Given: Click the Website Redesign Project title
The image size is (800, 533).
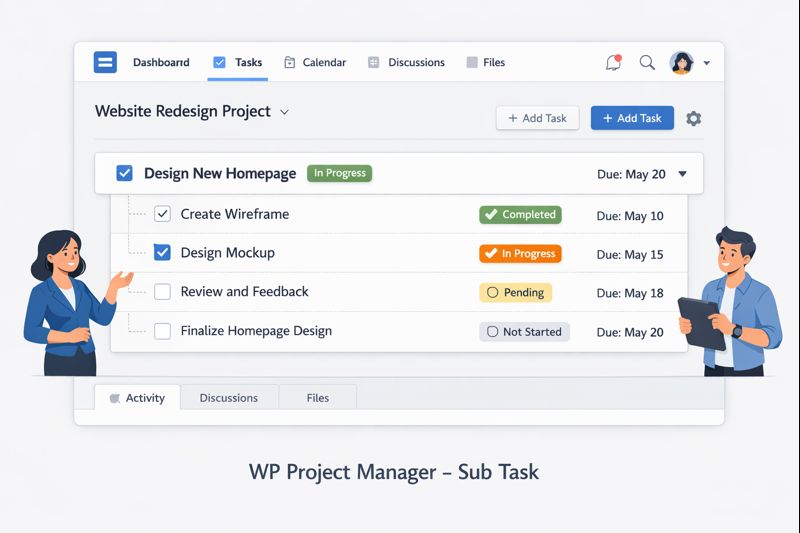Looking at the screenshot, I should 183,111.
